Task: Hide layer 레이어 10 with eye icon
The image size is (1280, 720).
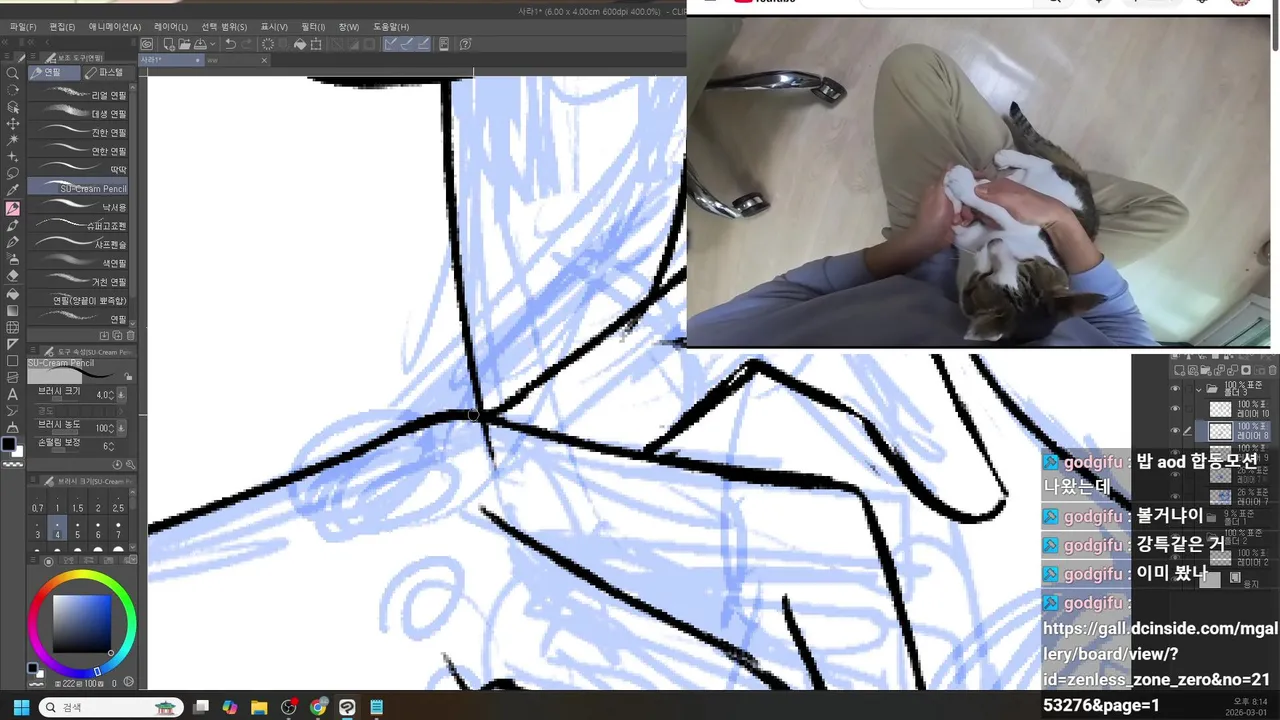Action: 1175,408
